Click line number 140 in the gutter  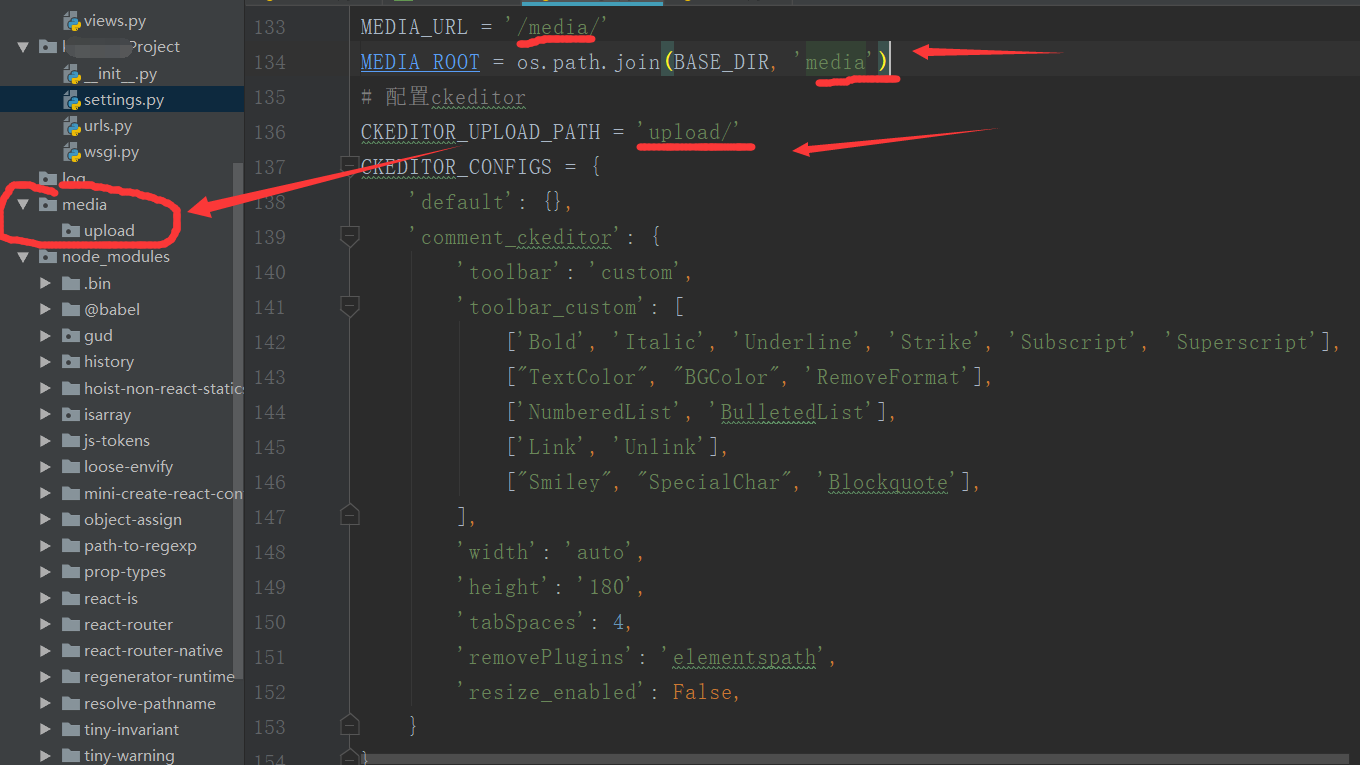(269, 272)
